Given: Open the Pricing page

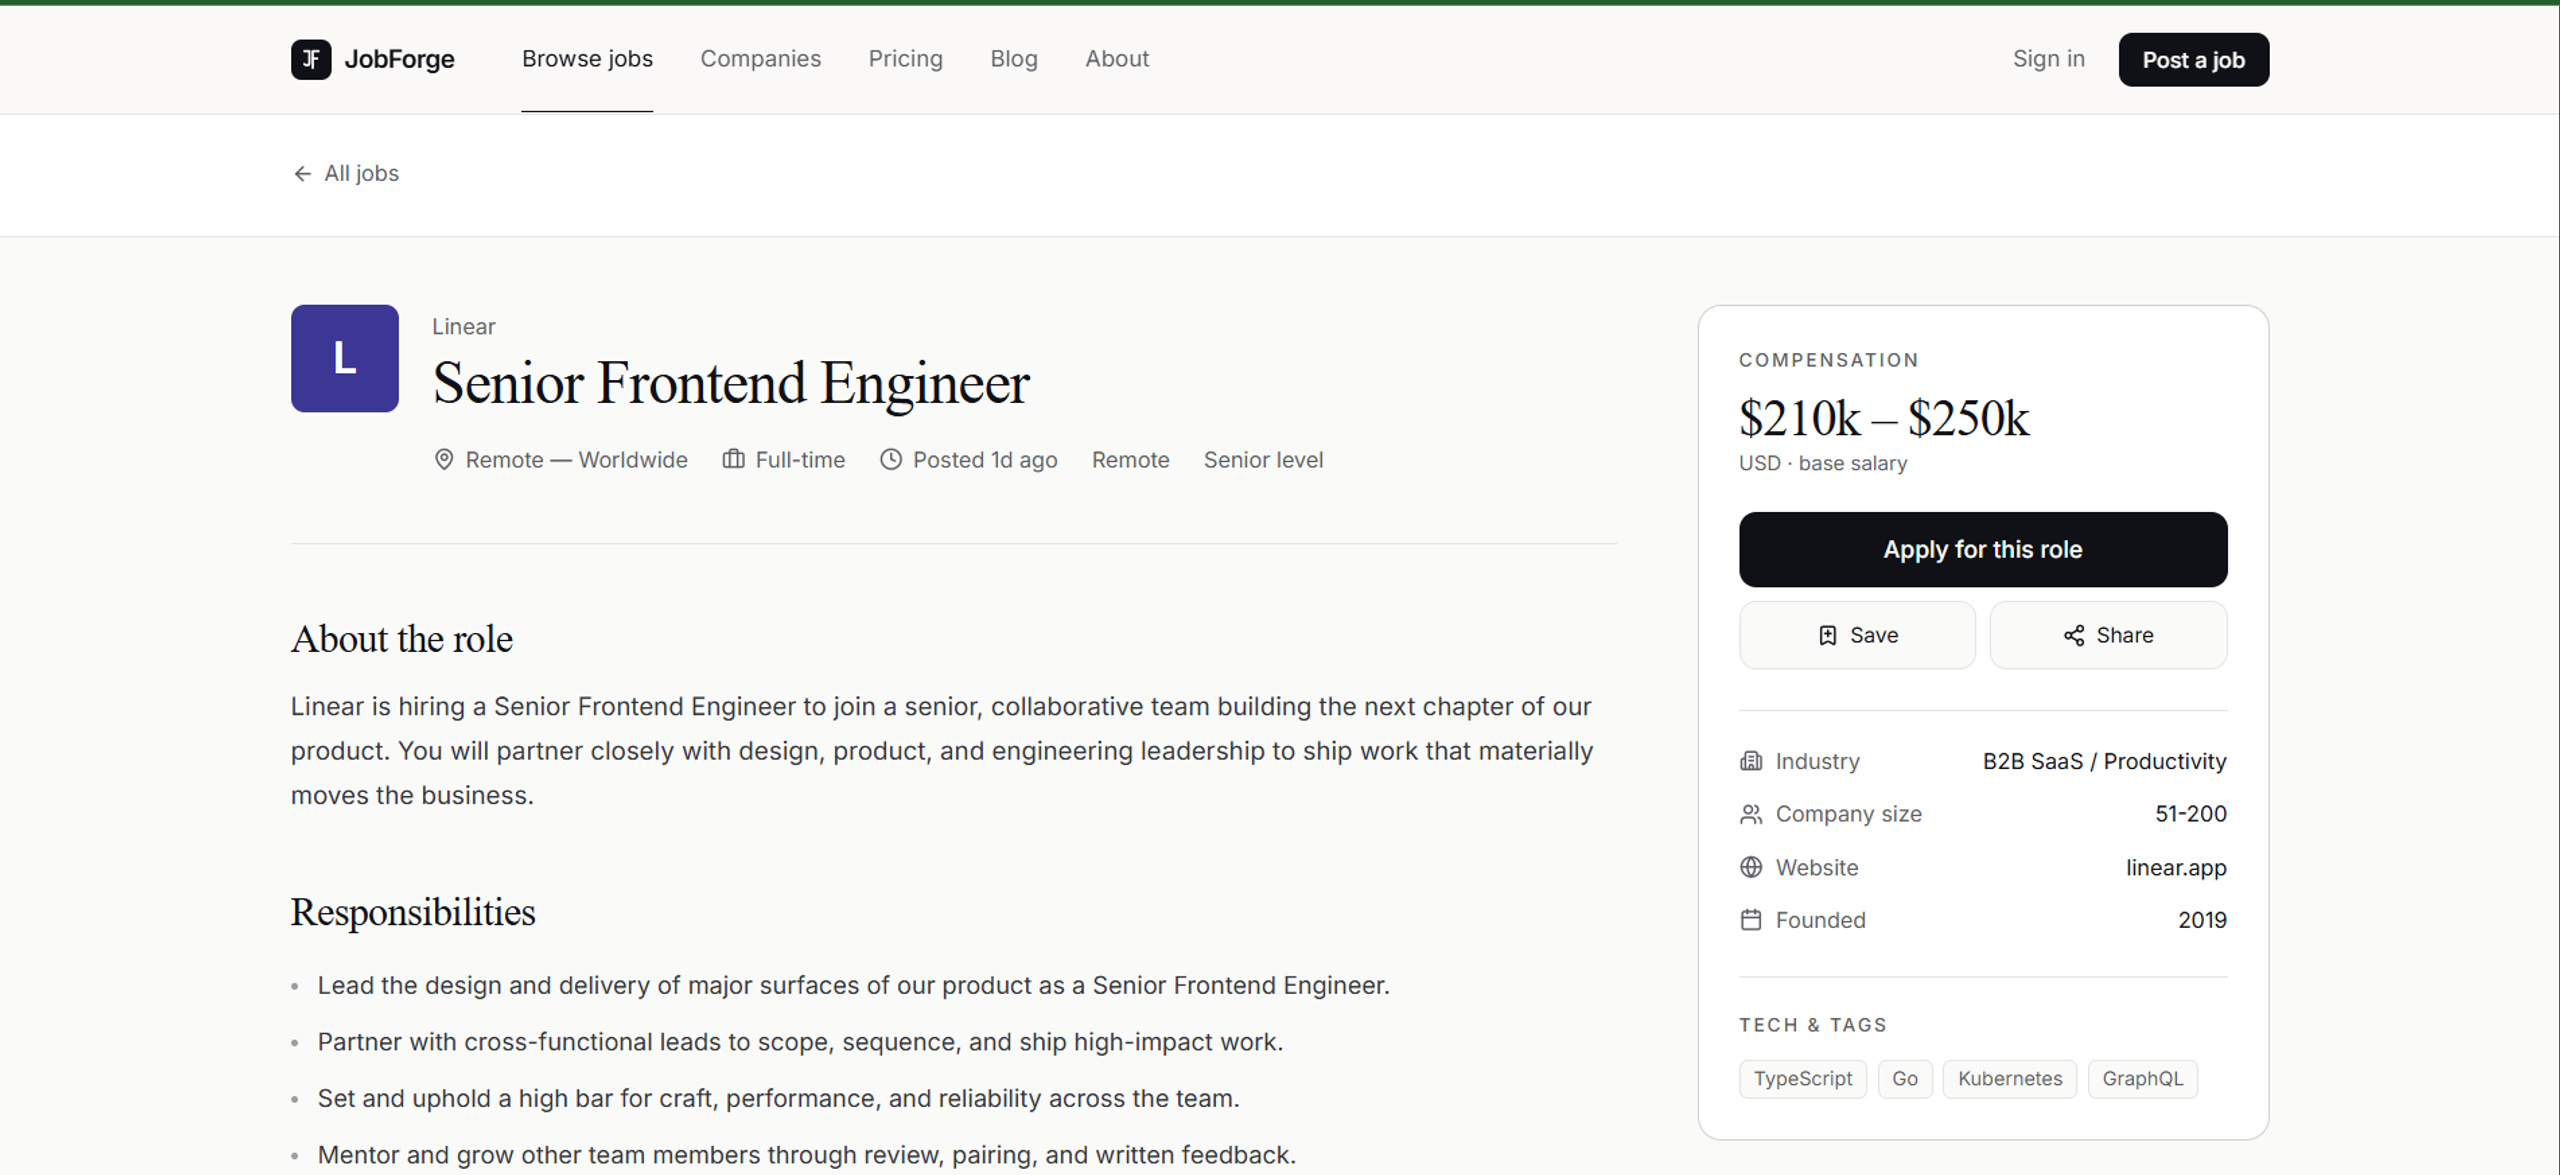Looking at the screenshot, I should click(x=905, y=59).
